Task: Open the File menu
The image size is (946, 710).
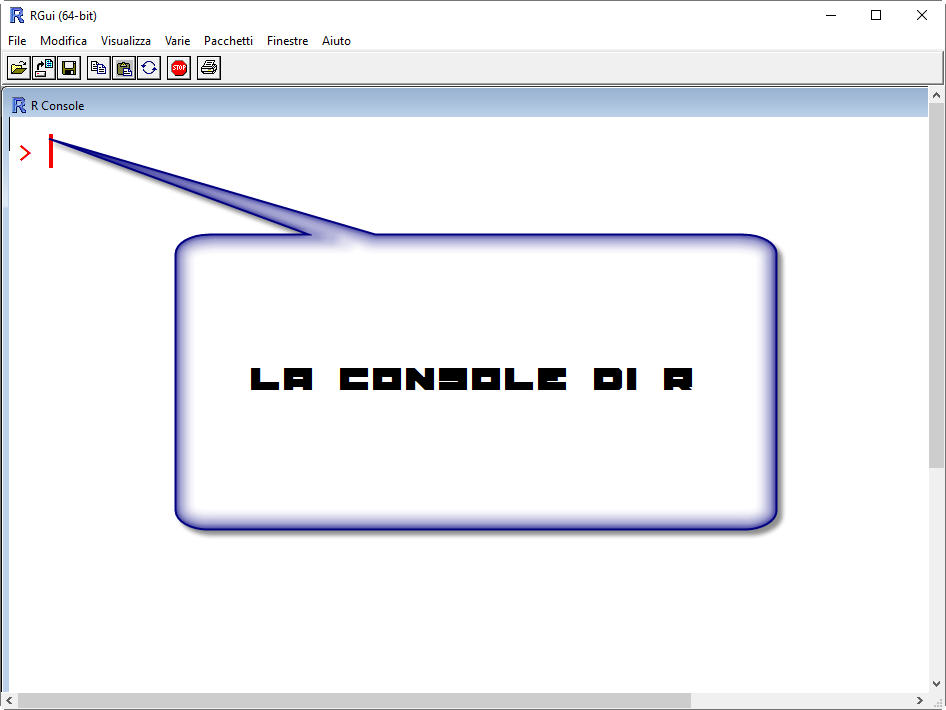Action: pos(17,41)
